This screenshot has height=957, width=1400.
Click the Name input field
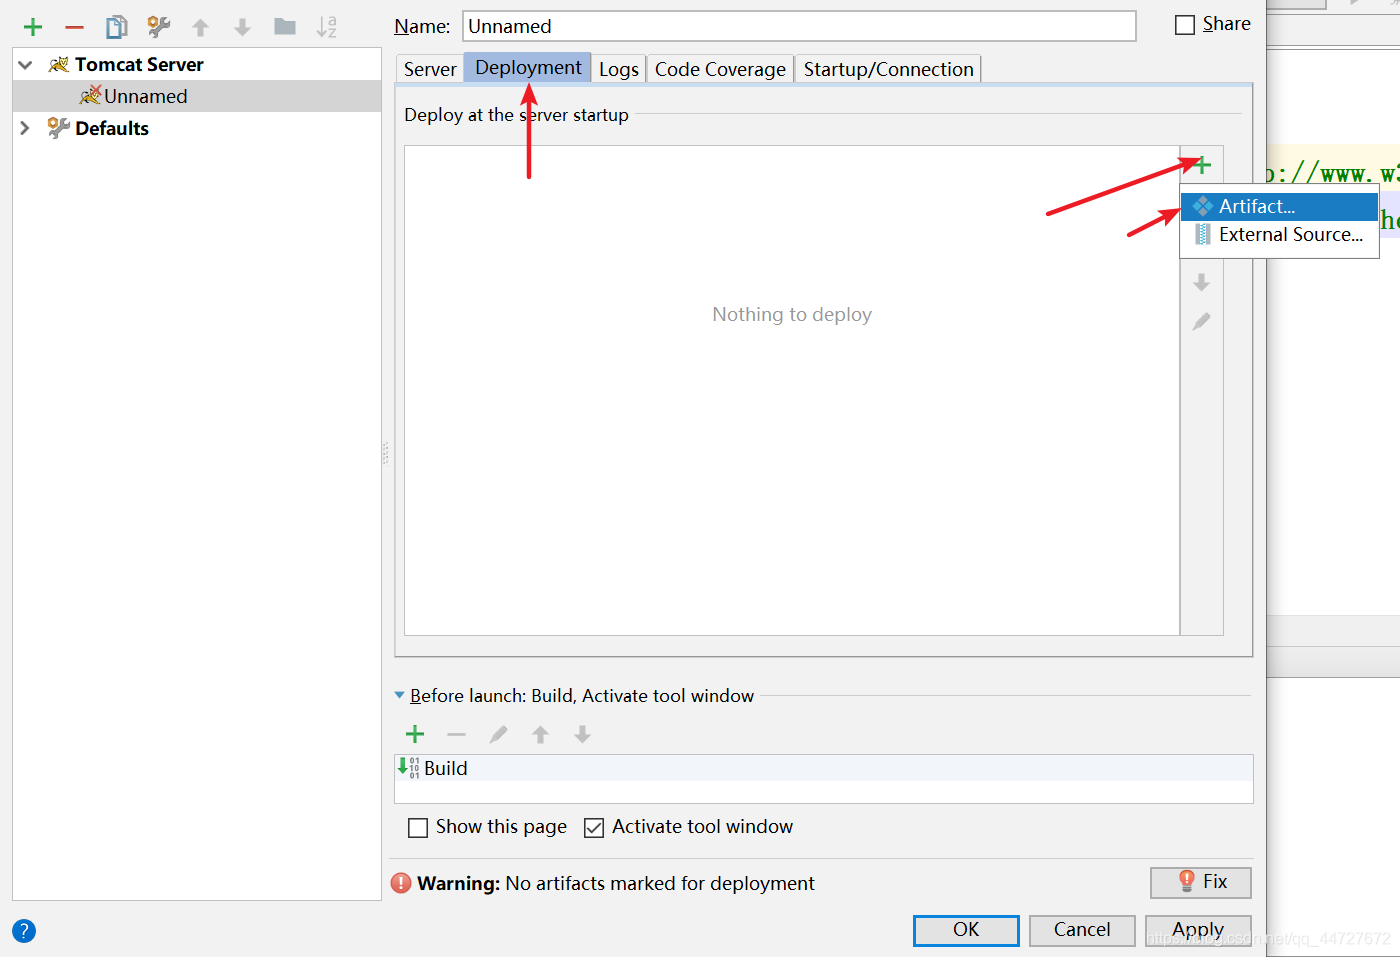[799, 26]
